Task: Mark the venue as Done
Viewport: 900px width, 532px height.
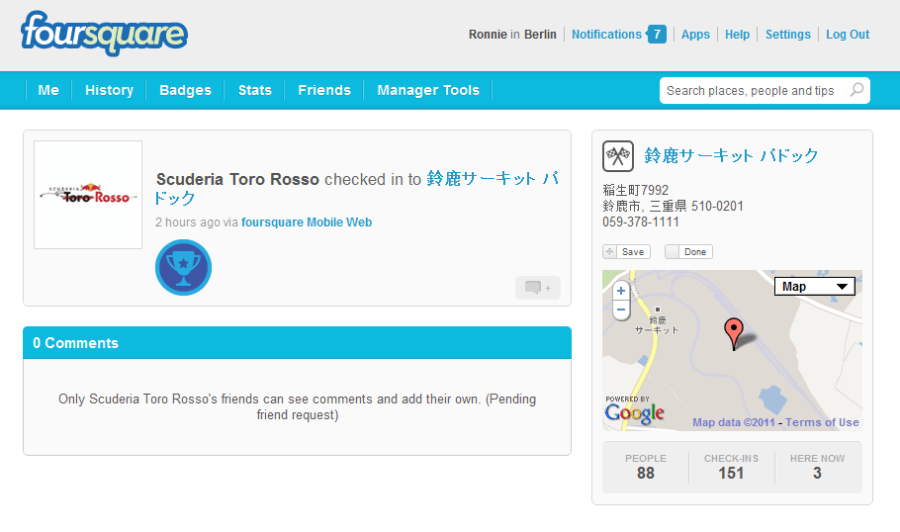Action: click(x=689, y=251)
